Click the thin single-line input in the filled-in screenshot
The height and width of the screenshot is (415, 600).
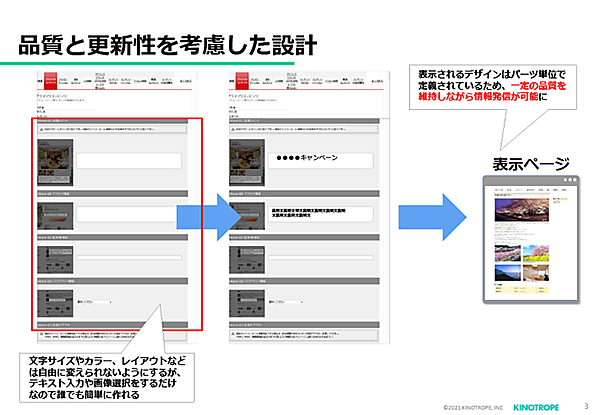(320, 258)
